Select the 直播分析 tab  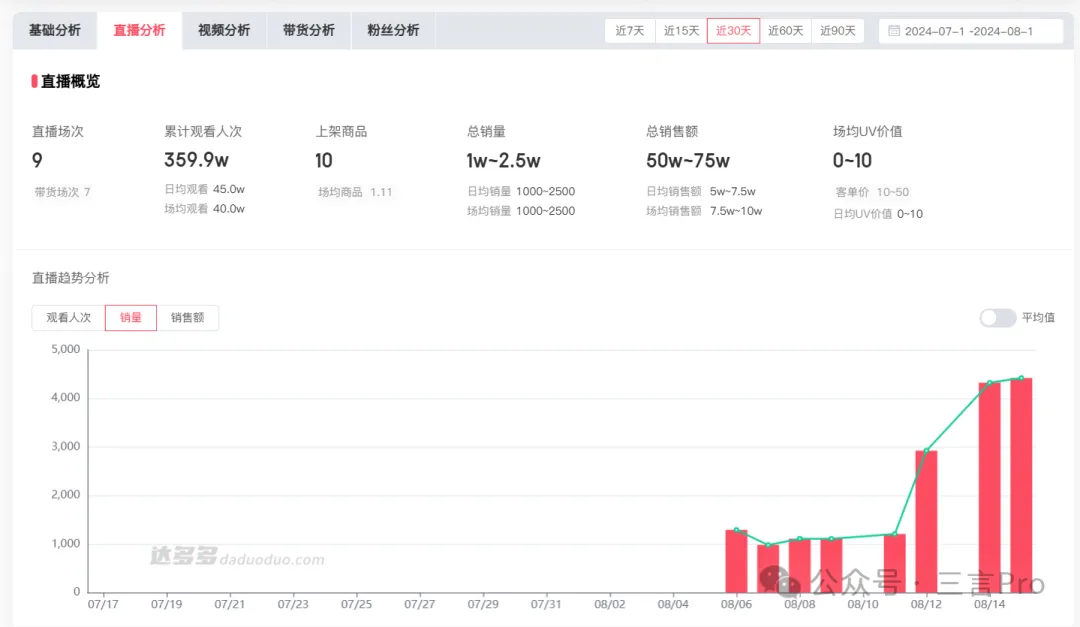(139, 30)
